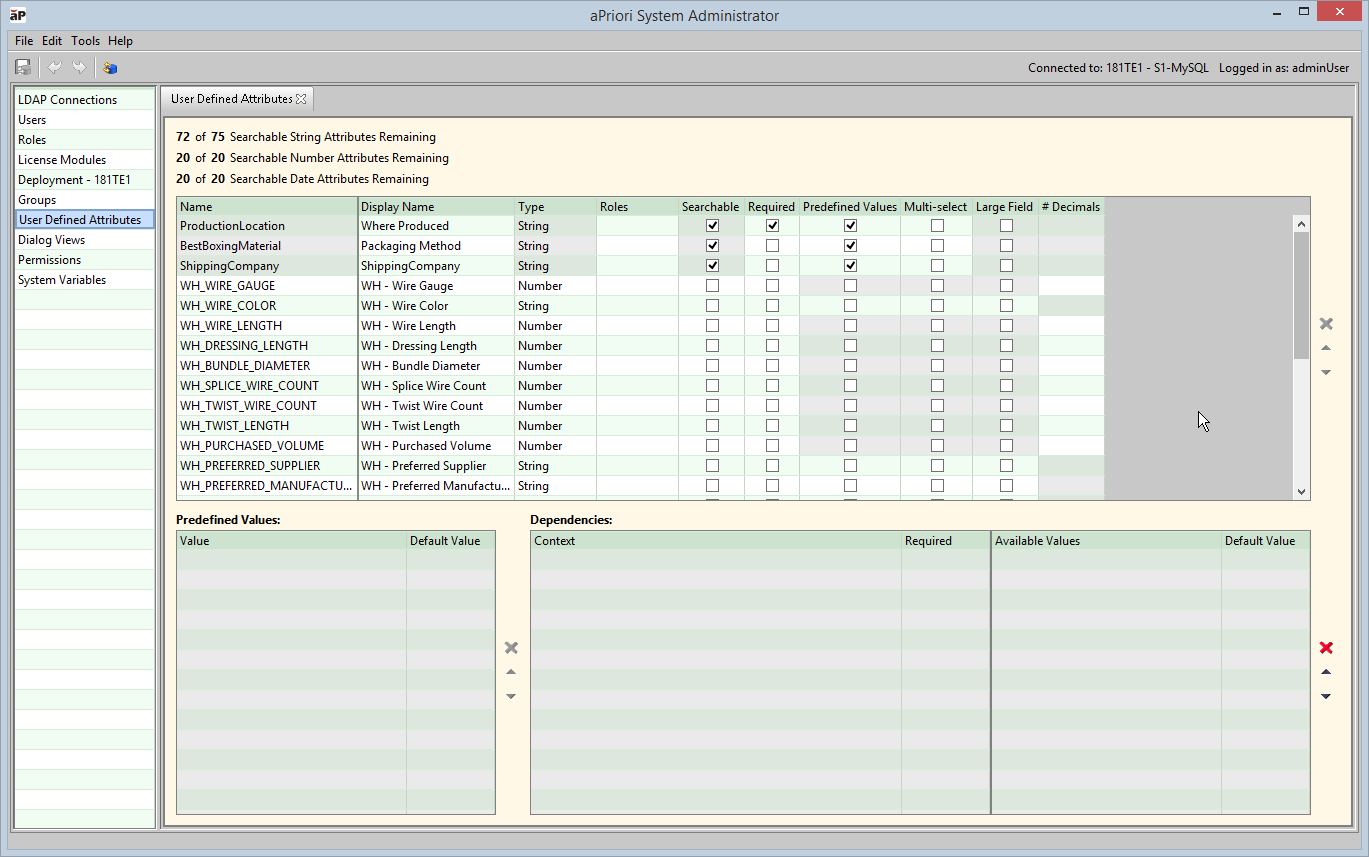The height and width of the screenshot is (857, 1369).
Task: Uncheck Searchable for BestBoxingMaterial
Action: coord(712,246)
